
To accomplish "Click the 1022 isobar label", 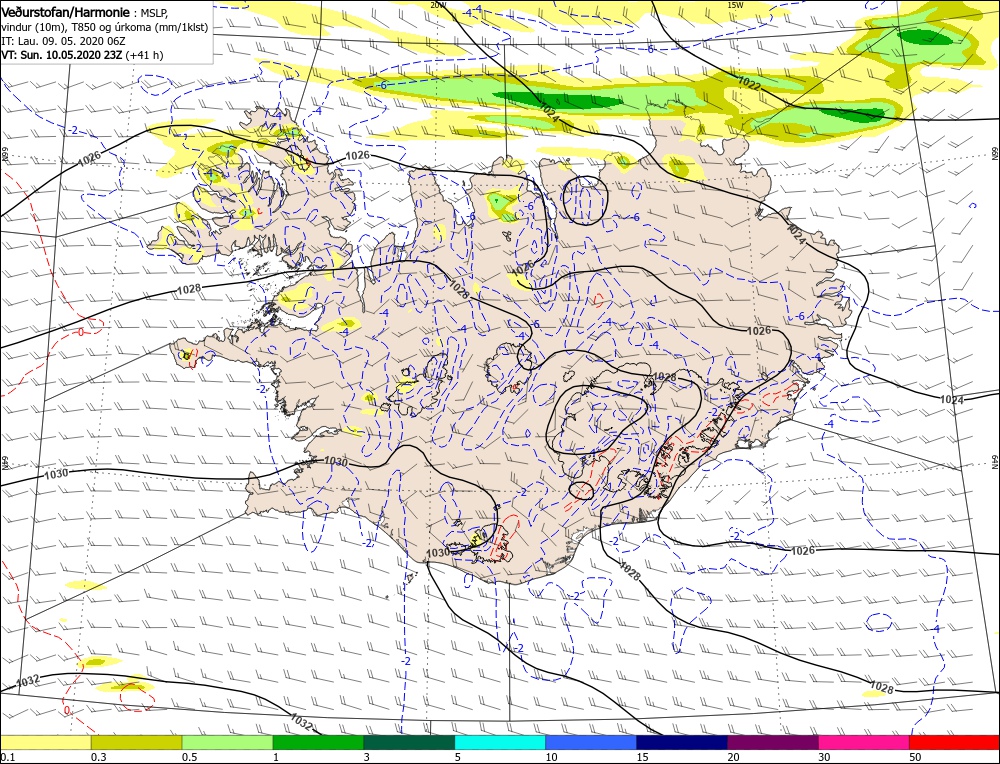I will point(749,82).
